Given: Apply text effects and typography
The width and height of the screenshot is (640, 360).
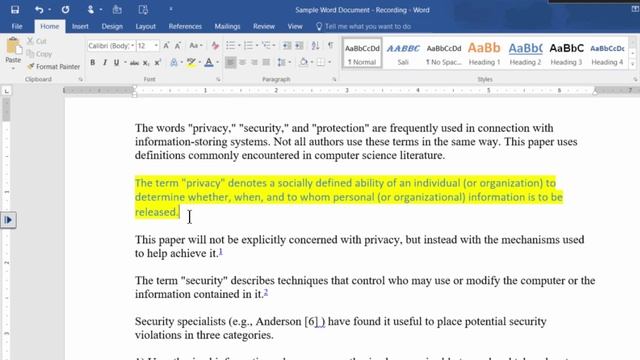Looking at the screenshot, I should (173, 62).
